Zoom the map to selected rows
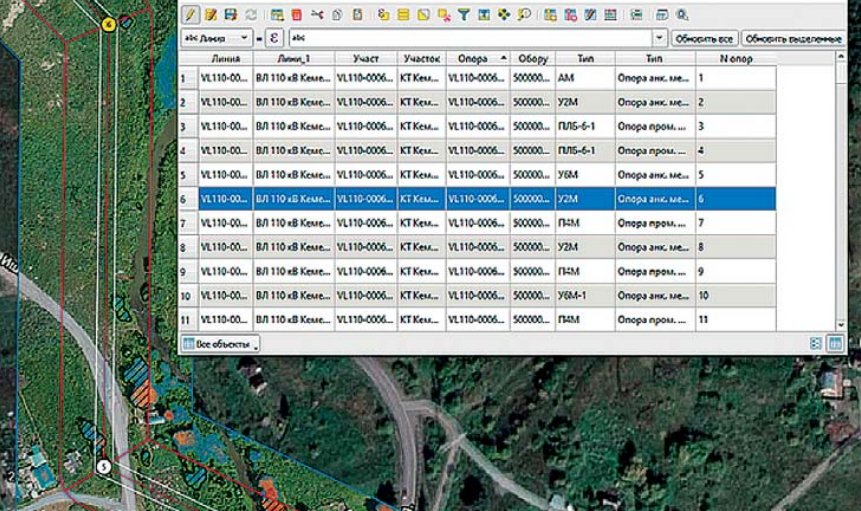Viewport: 861px width, 511px height. coord(523,15)
